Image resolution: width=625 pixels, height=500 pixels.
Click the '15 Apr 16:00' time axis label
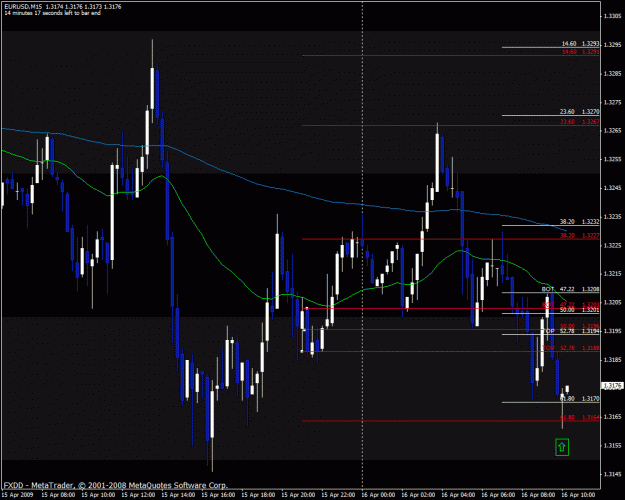(218, 495)
